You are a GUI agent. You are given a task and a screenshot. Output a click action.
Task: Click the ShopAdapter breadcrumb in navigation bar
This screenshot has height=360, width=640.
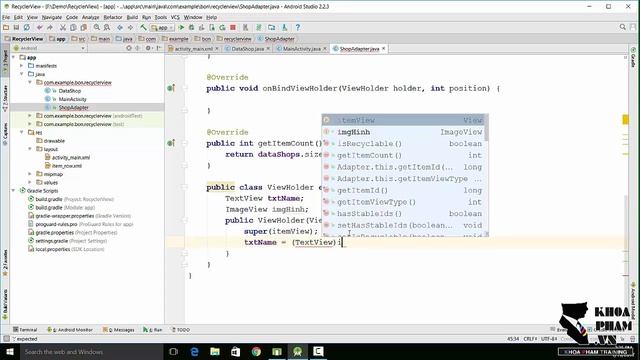click(276, 39)
